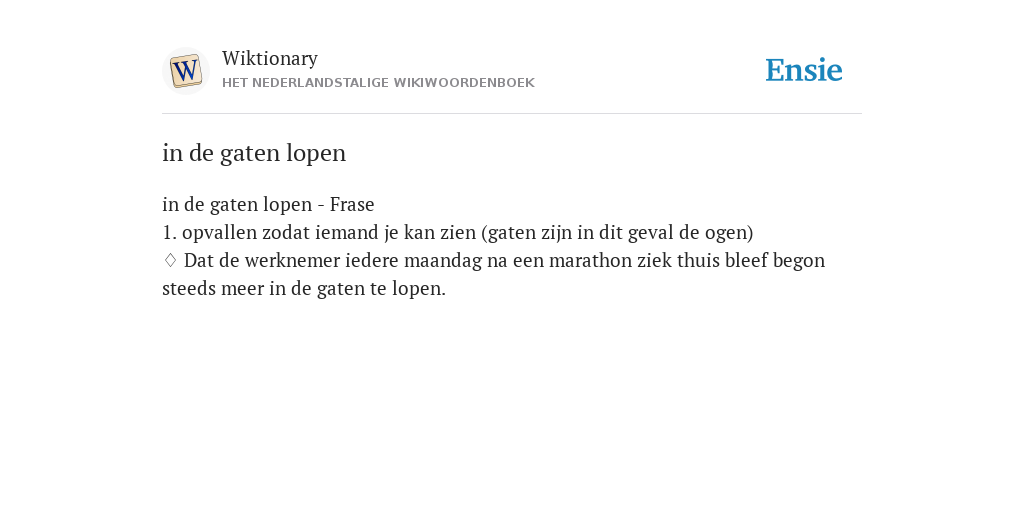Click the word 'WIKIWOORDENBOEK' in the subtitle
Viewport: 1024px width, 512px height.
point(464,83)
